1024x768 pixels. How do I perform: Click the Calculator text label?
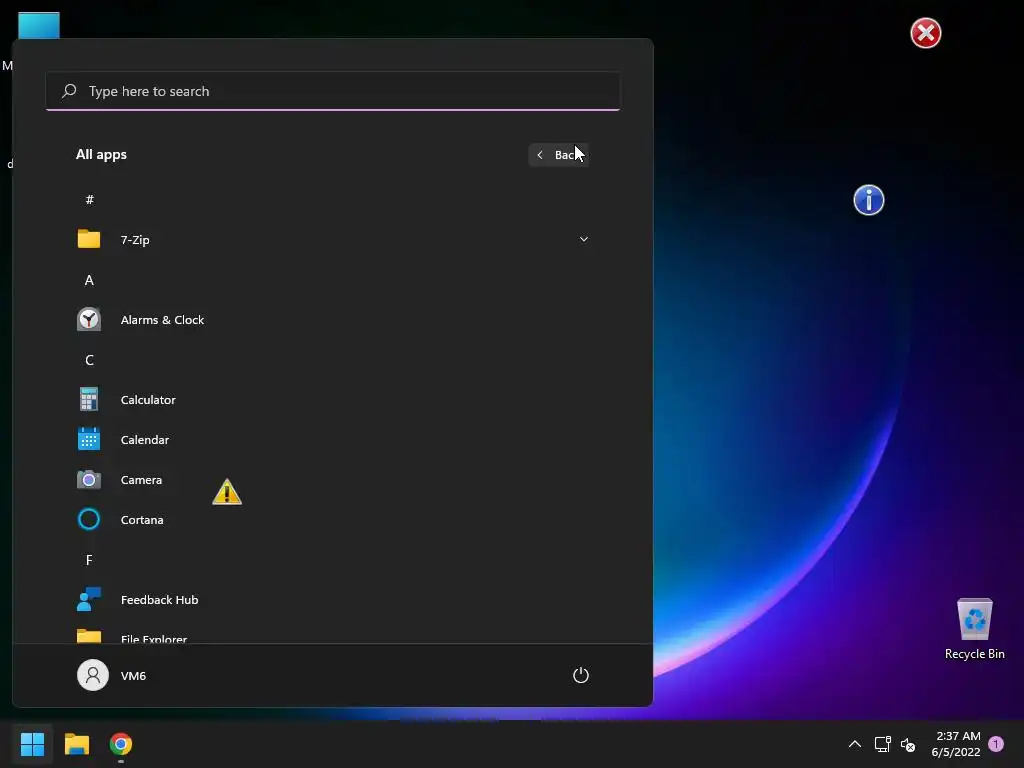(x=148, y=400)
